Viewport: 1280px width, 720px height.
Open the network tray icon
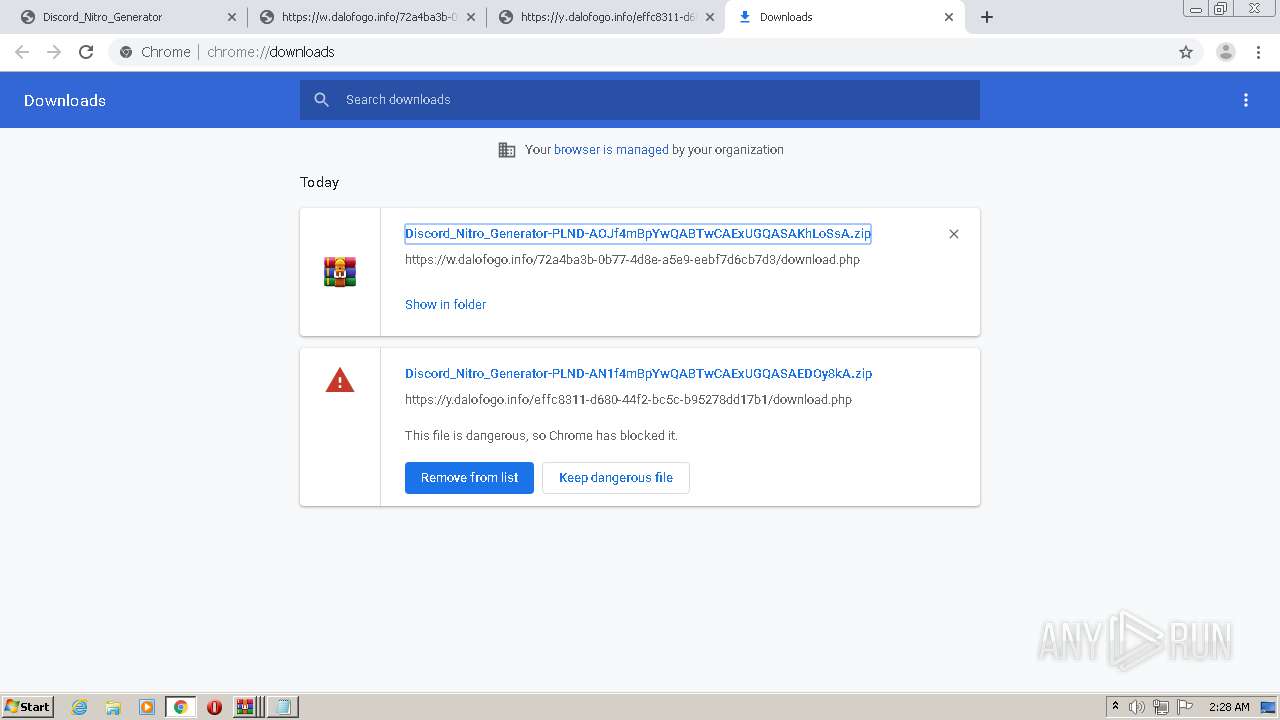(1161, 707)
